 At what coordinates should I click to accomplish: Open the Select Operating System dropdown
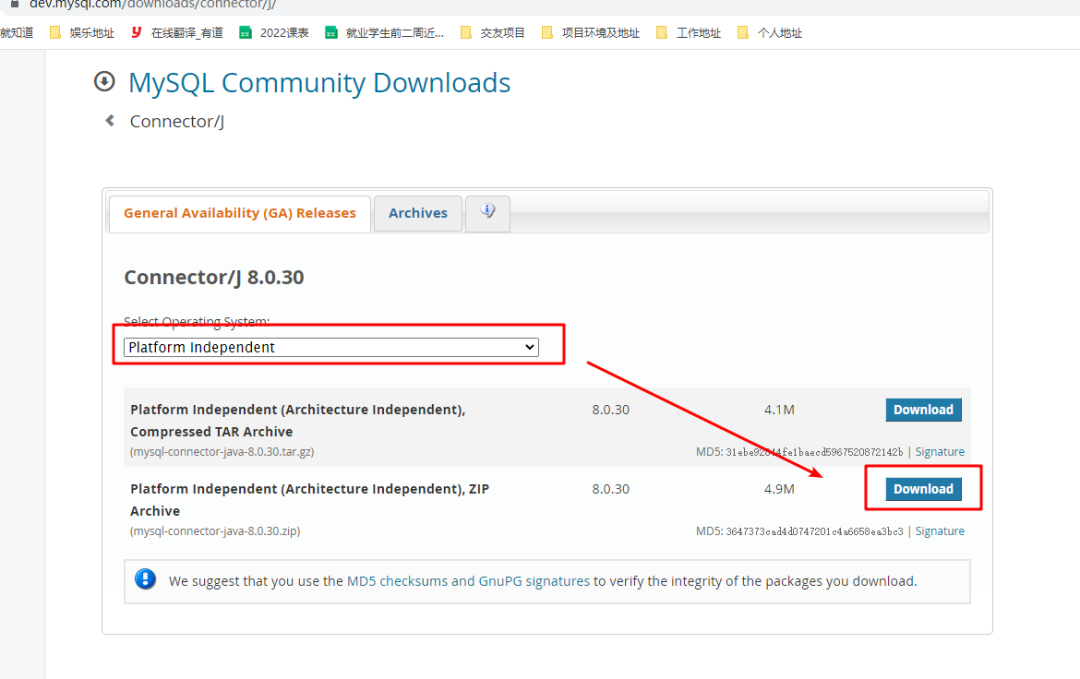coord(331,347)
